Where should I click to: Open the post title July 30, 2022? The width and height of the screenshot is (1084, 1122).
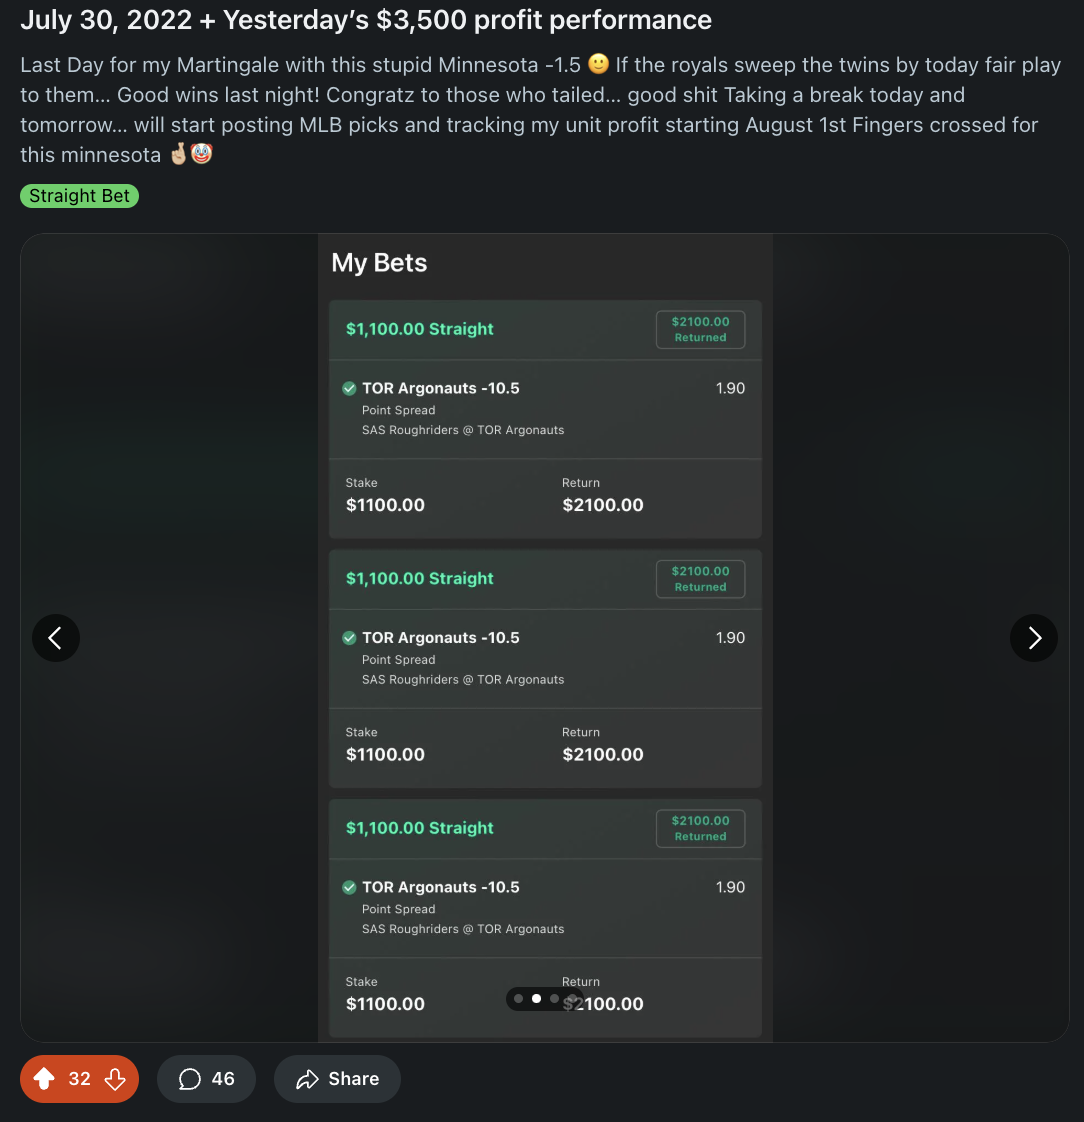pyautogui.click(x=366, y=20)
